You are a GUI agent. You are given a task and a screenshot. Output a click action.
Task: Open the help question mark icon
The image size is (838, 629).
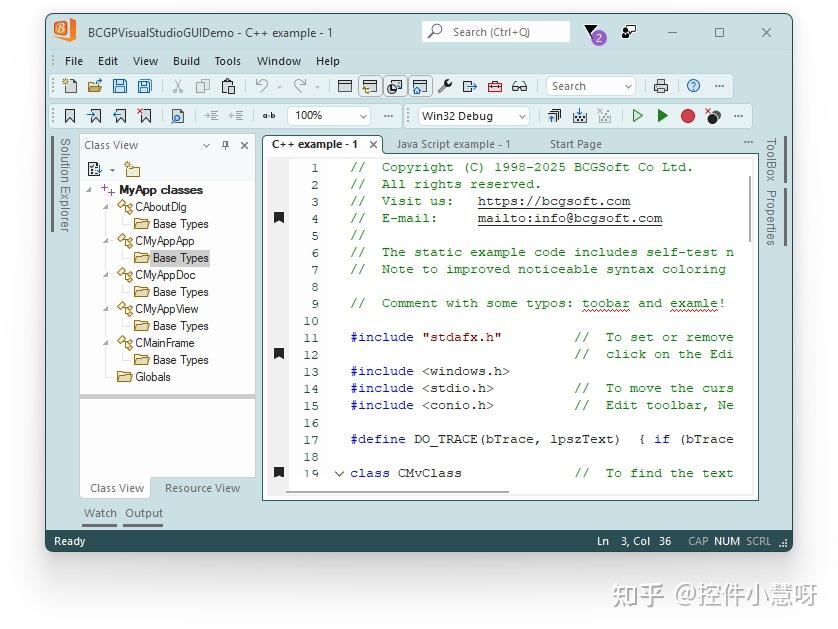(693, 86)
